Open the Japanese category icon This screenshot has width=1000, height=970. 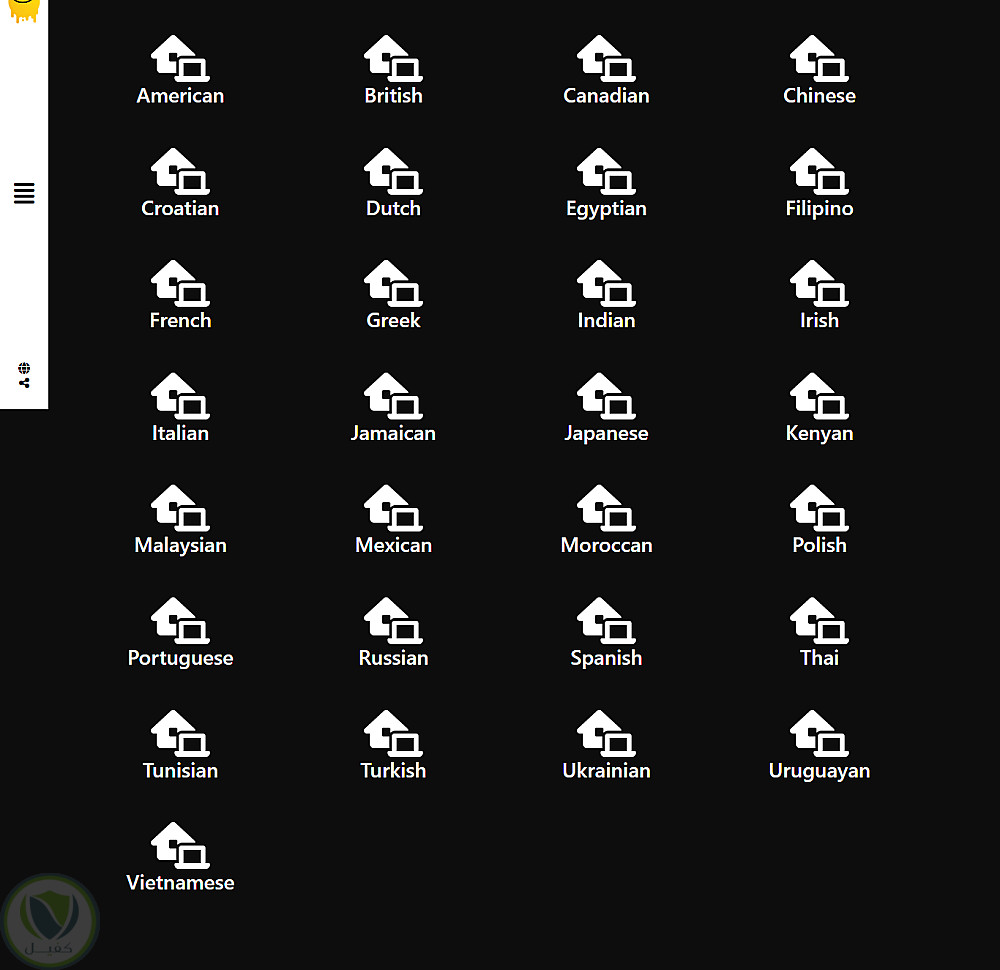(x=607, y=396)
